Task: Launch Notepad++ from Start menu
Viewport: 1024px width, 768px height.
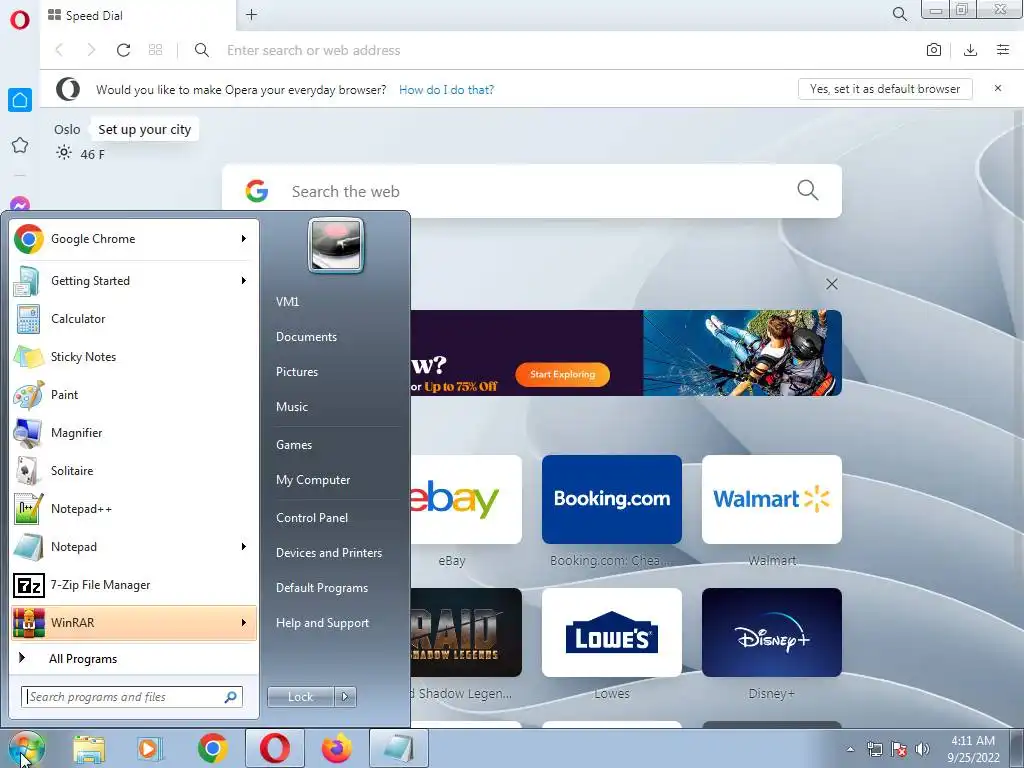Action: coord(134,509)
